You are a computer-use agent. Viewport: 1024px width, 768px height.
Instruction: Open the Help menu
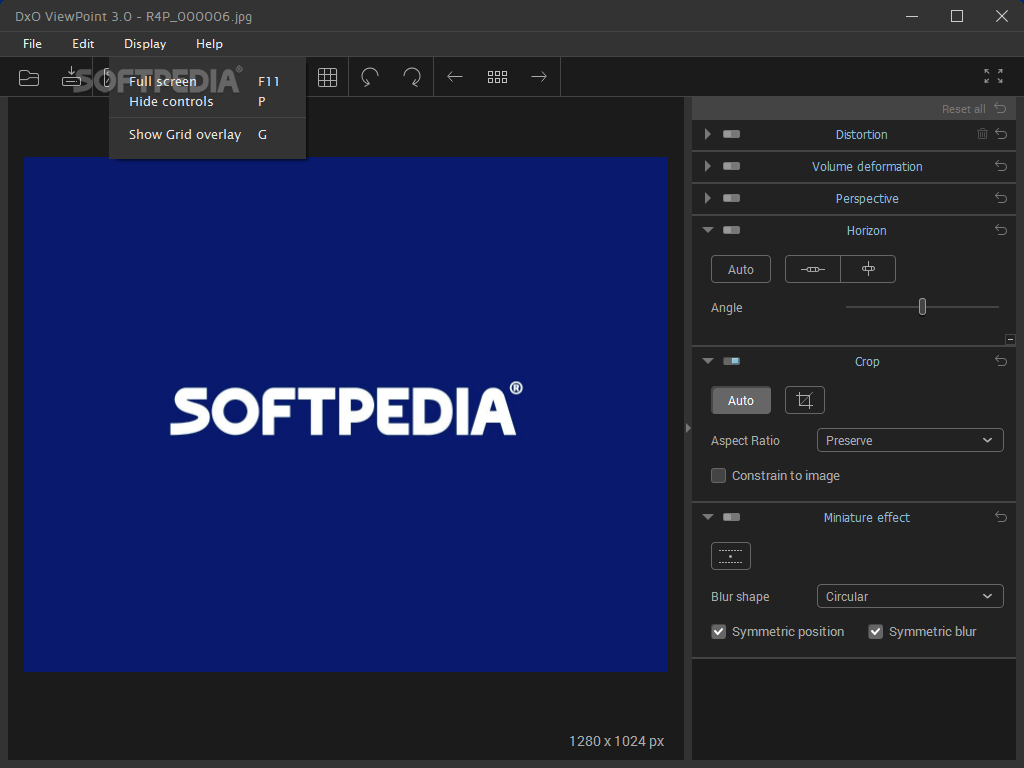point(209,44)
